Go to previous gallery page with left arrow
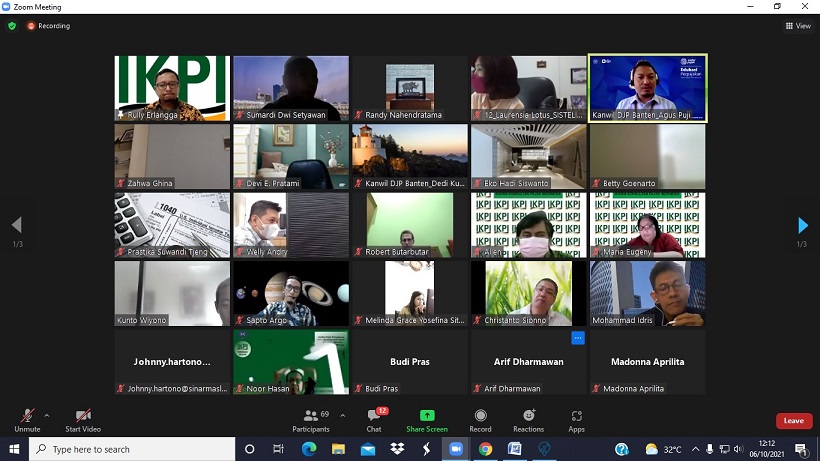Screen dimensions: 820x461 pos(16,226)
